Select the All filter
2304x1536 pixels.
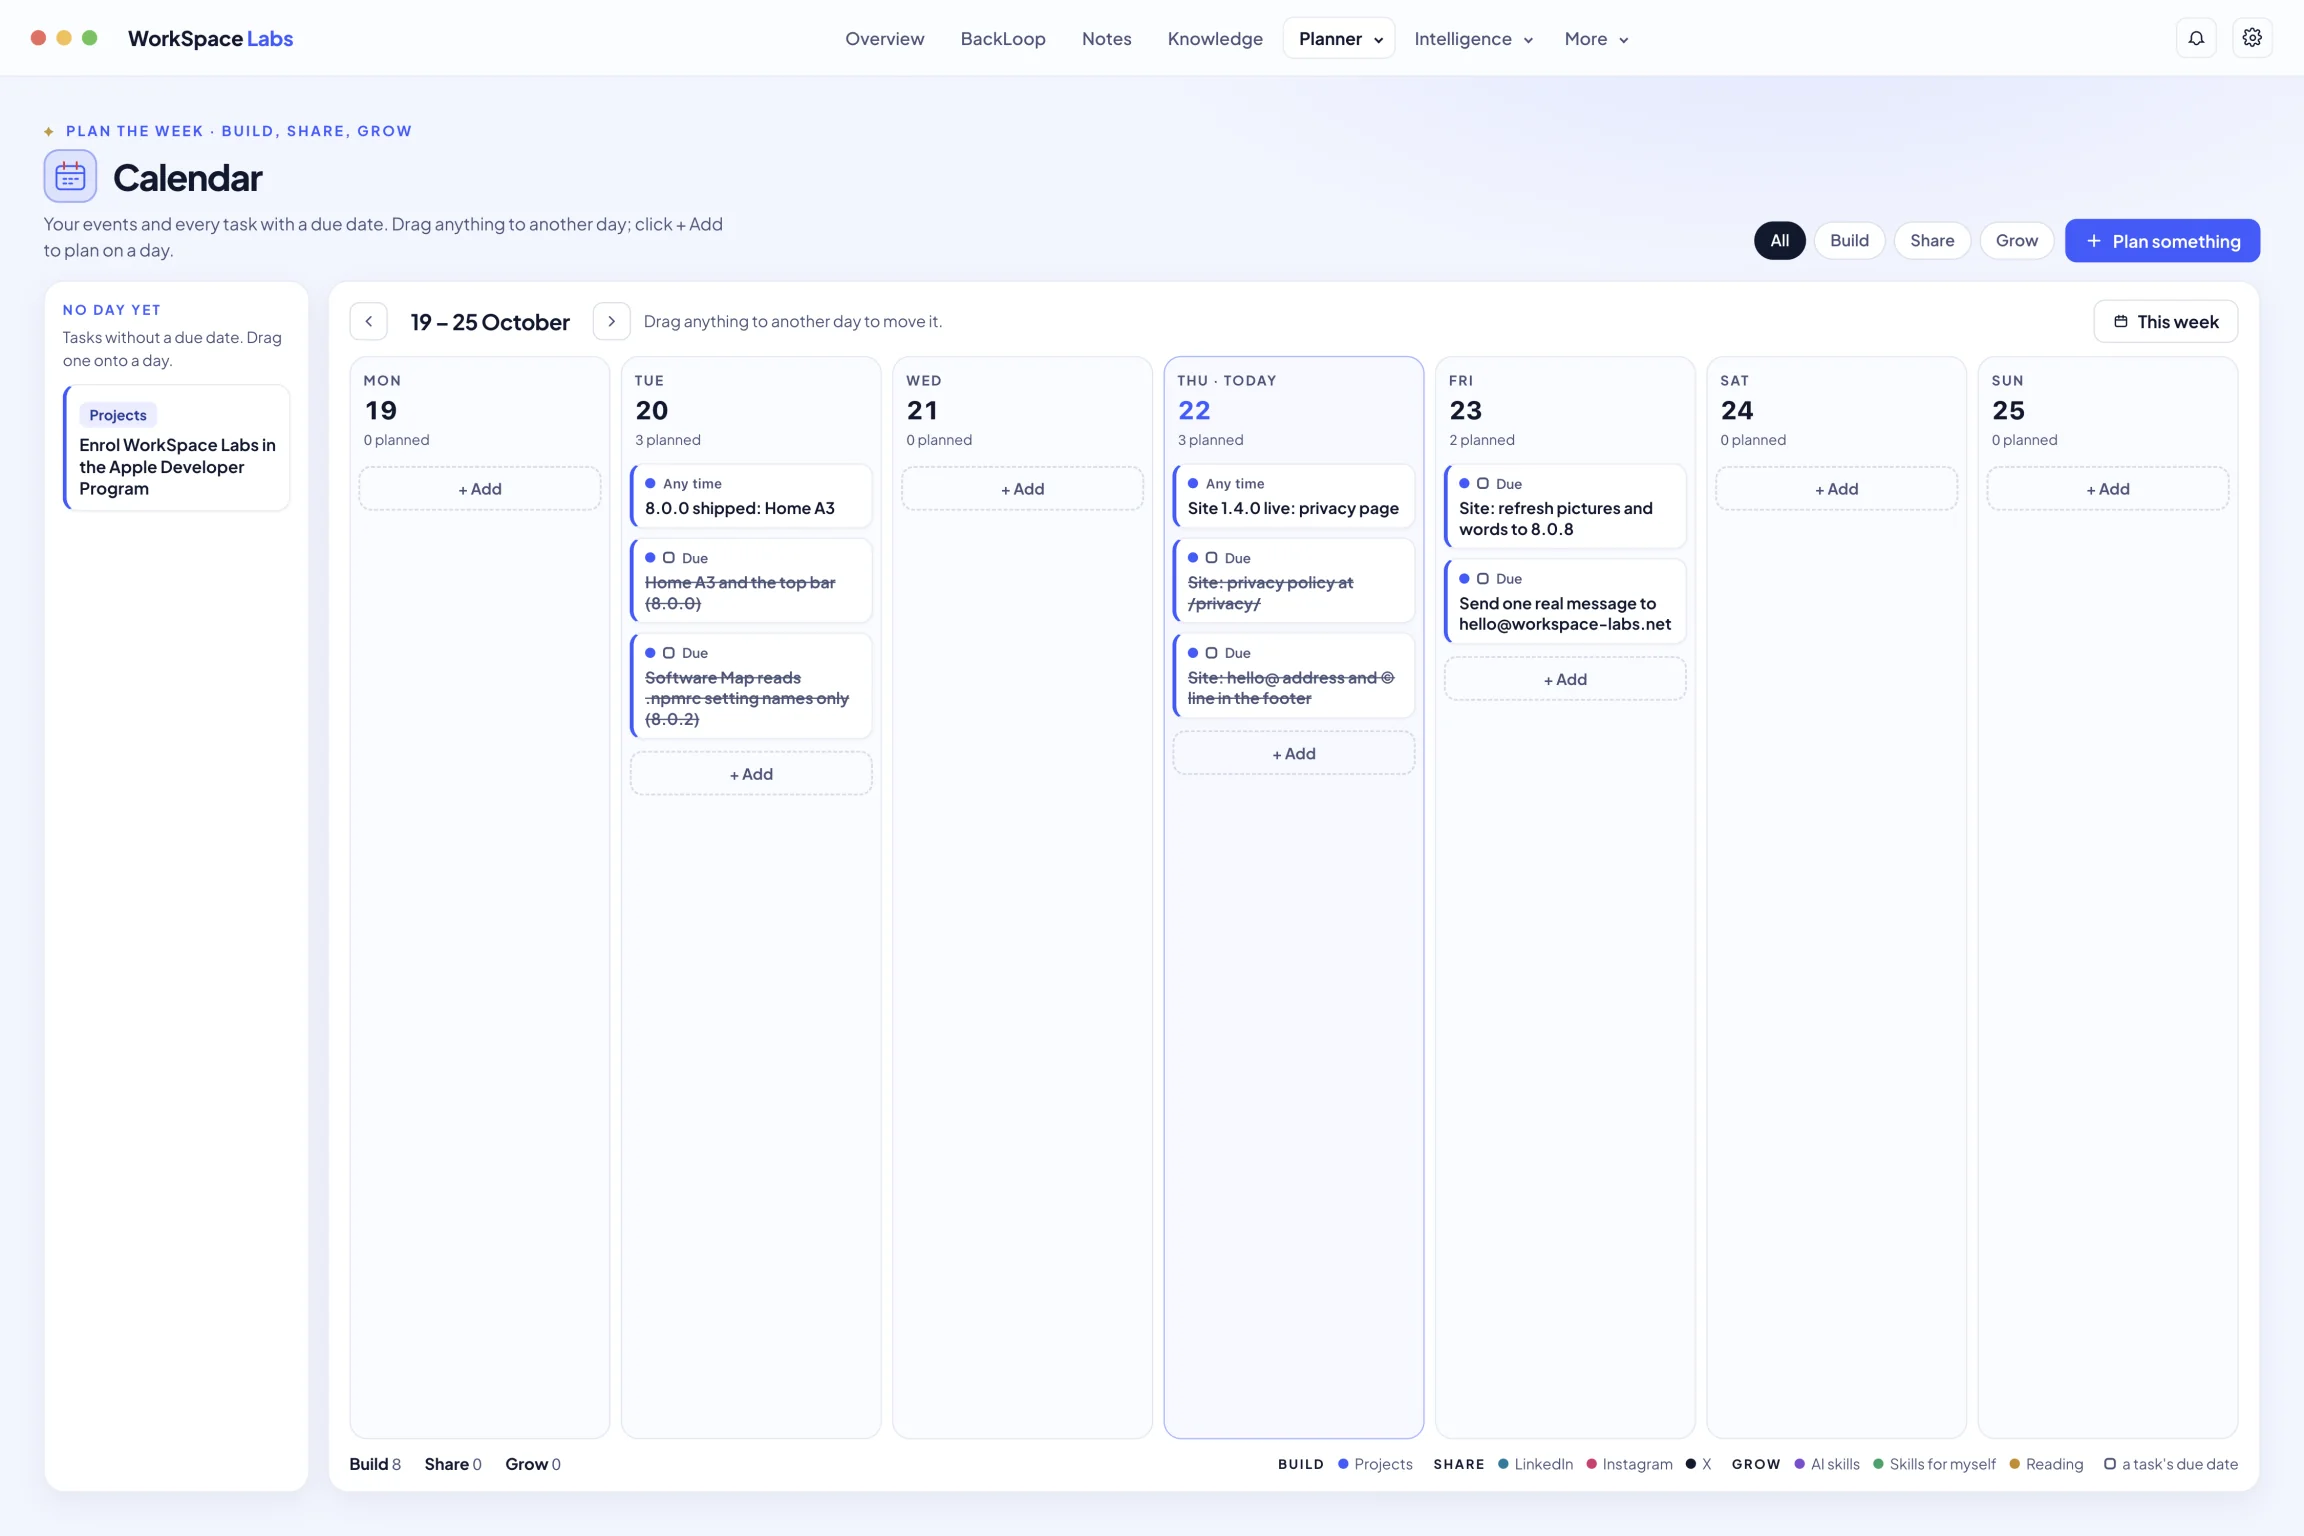pos(1779,240)
